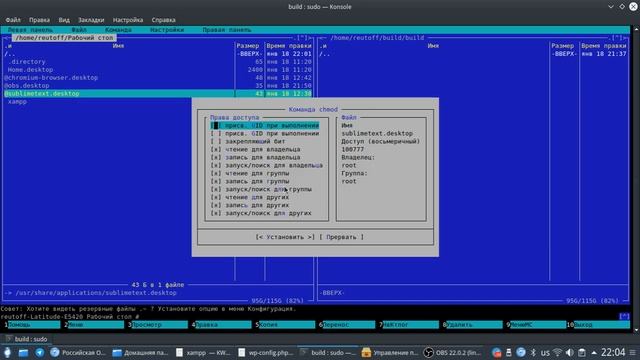Switch to the OBS 22.0.2 taskbar entry
The image size is (640, 360).
click(452, 352)
